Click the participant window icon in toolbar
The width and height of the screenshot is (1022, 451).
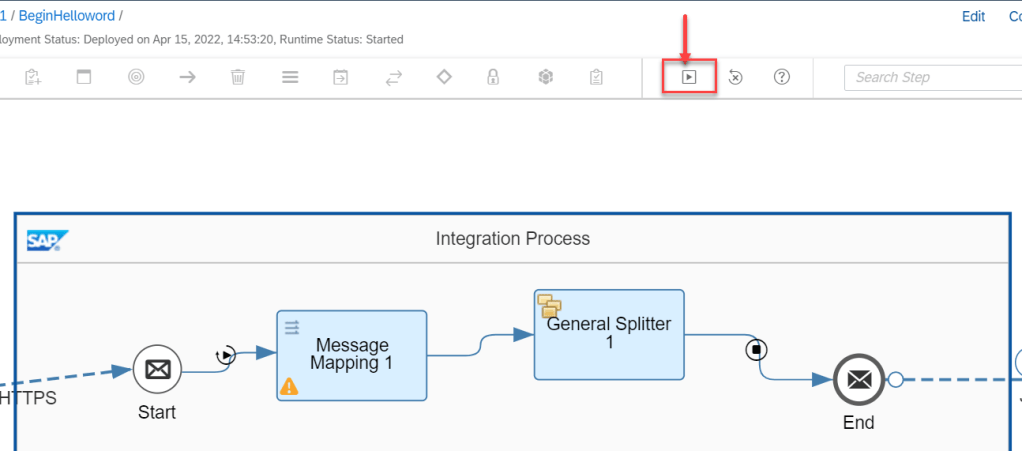[x=84, y=77]
